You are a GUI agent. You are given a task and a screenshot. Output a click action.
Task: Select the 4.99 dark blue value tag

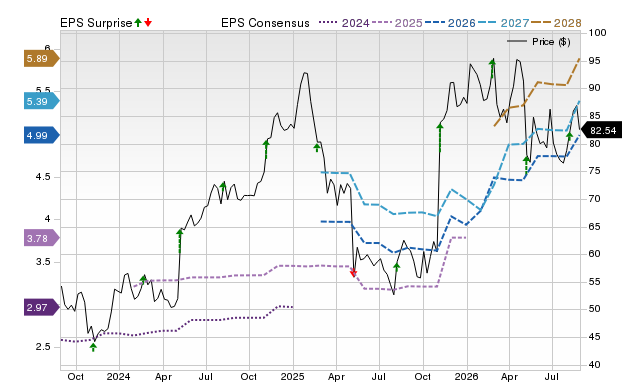pyautogui.click(x=42, y=135)
